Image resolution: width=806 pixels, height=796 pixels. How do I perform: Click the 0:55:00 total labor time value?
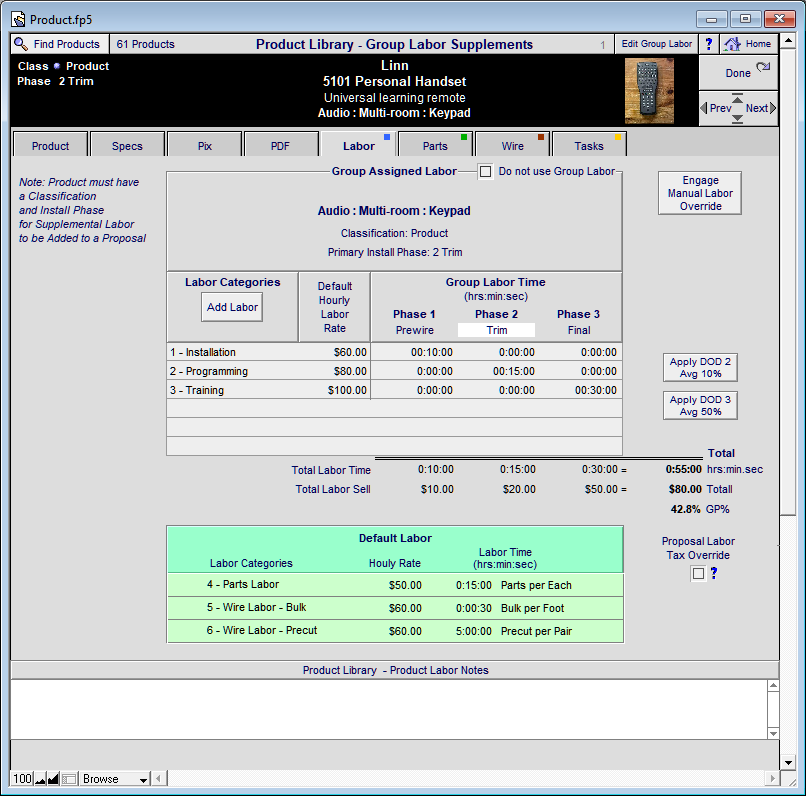(683, 469)
